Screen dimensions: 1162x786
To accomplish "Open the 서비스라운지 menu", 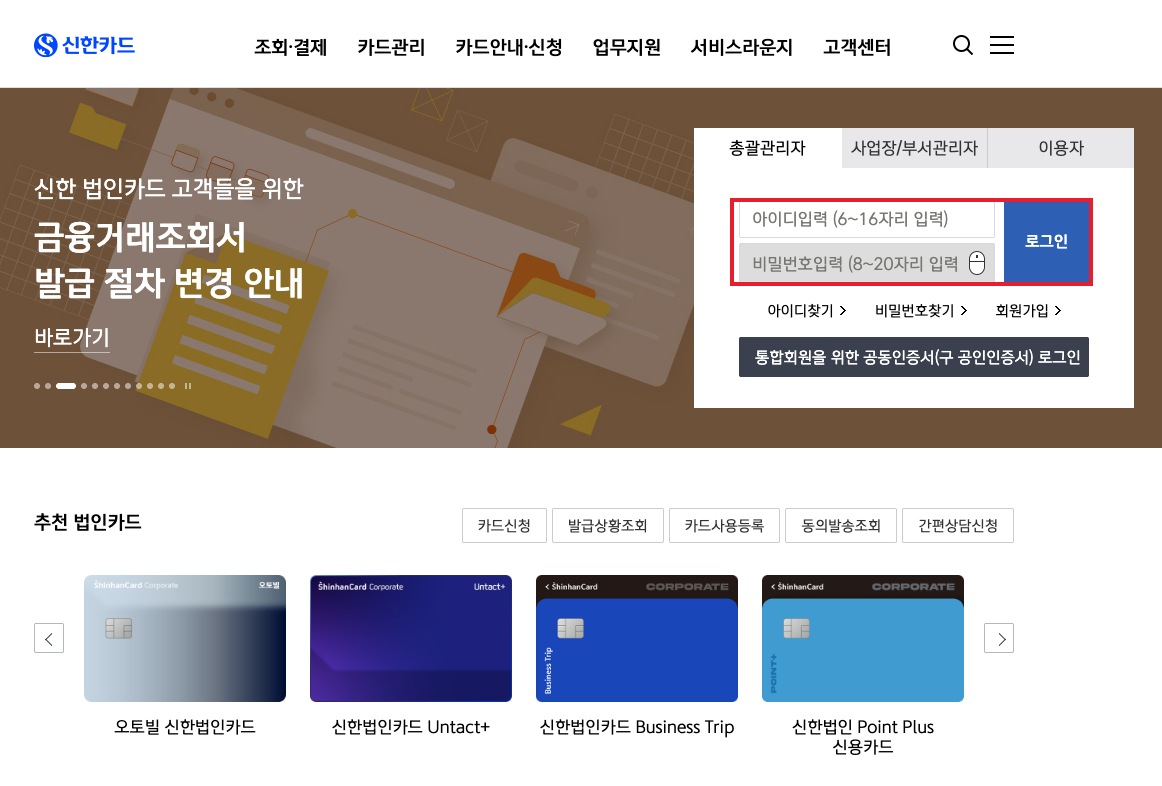I will [742, 47].
